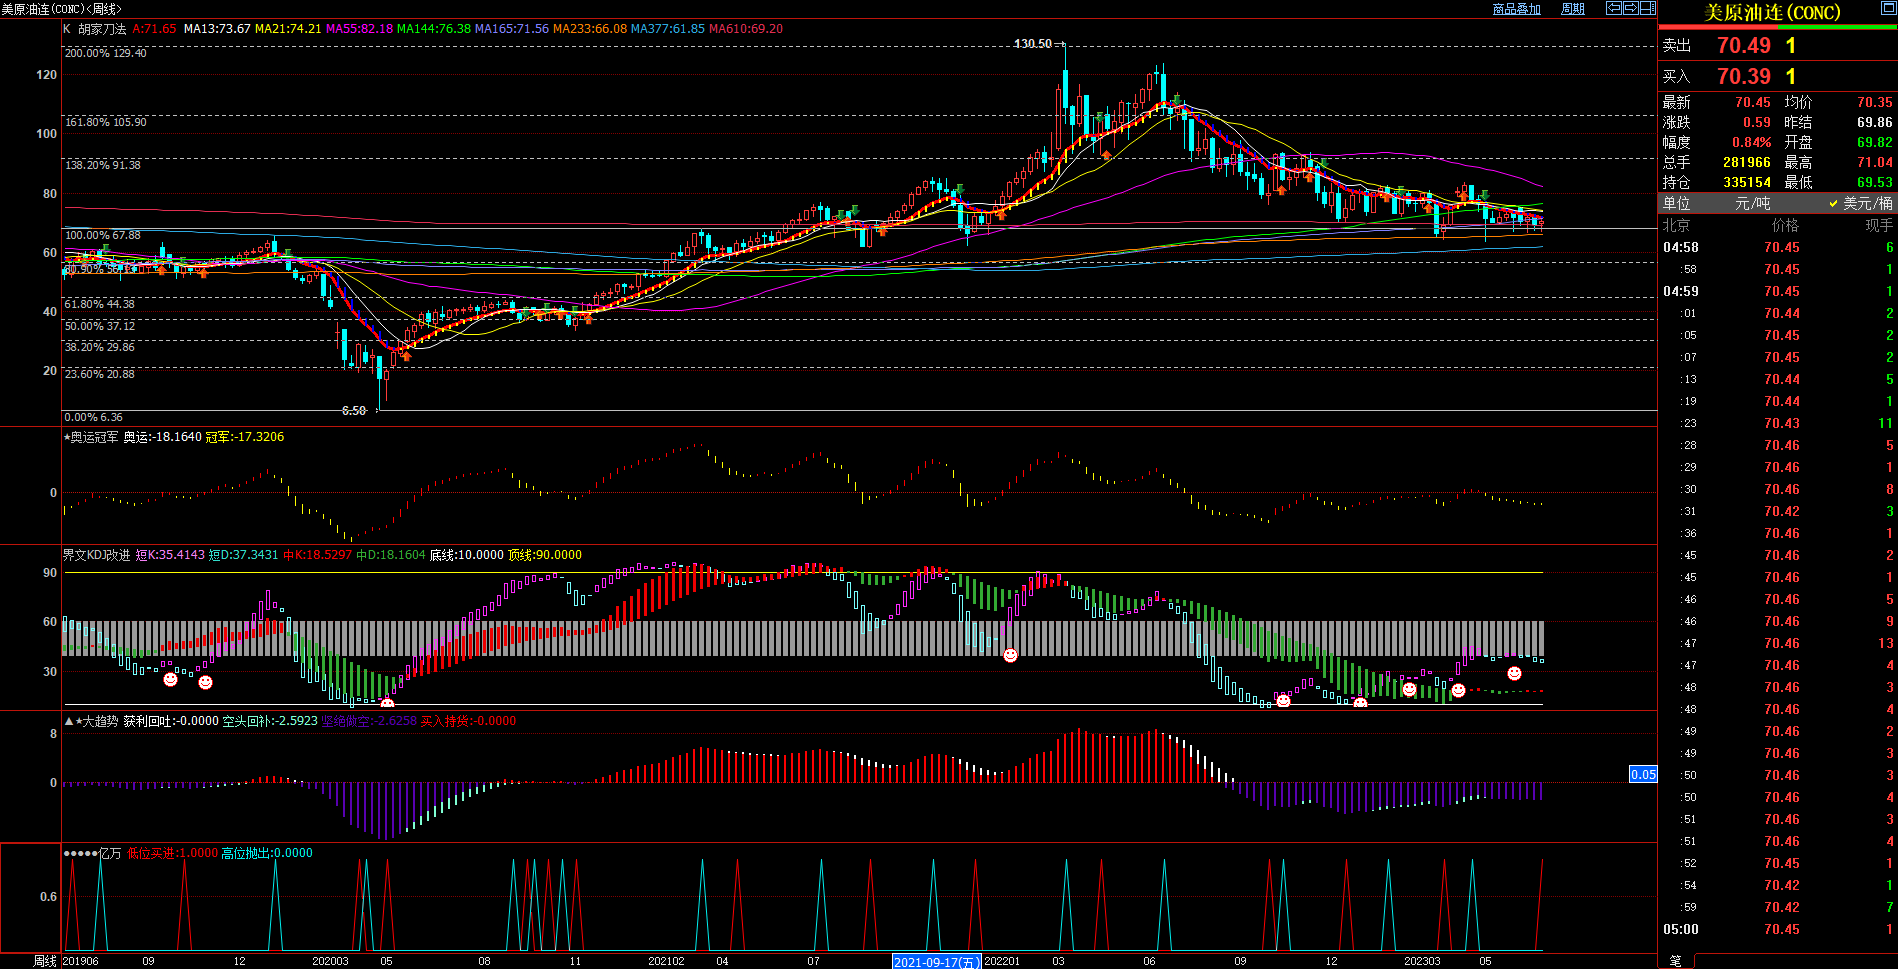Click the star icon beside 奥运冠军 indicator
Screen dimensions: 1898x969
pos(67,437)
